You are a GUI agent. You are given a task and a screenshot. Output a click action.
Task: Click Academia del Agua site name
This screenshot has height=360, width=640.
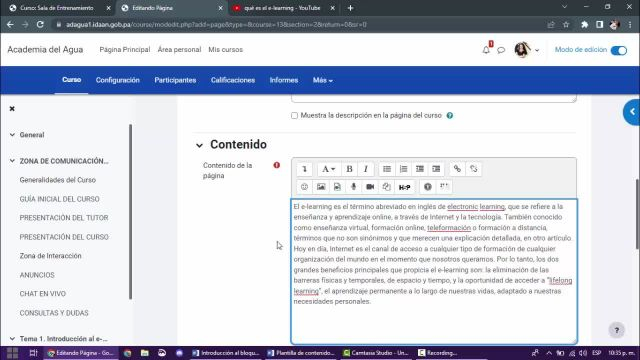click(x=45, y=50)
